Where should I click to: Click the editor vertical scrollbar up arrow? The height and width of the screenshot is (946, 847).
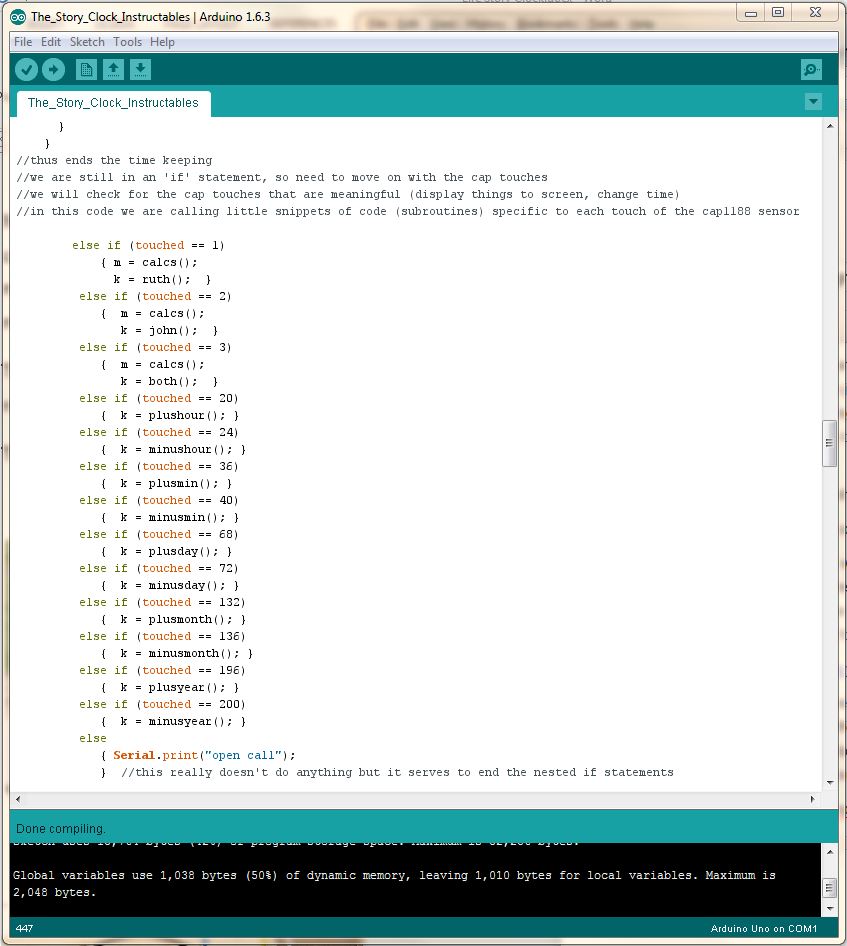point(830,126)
